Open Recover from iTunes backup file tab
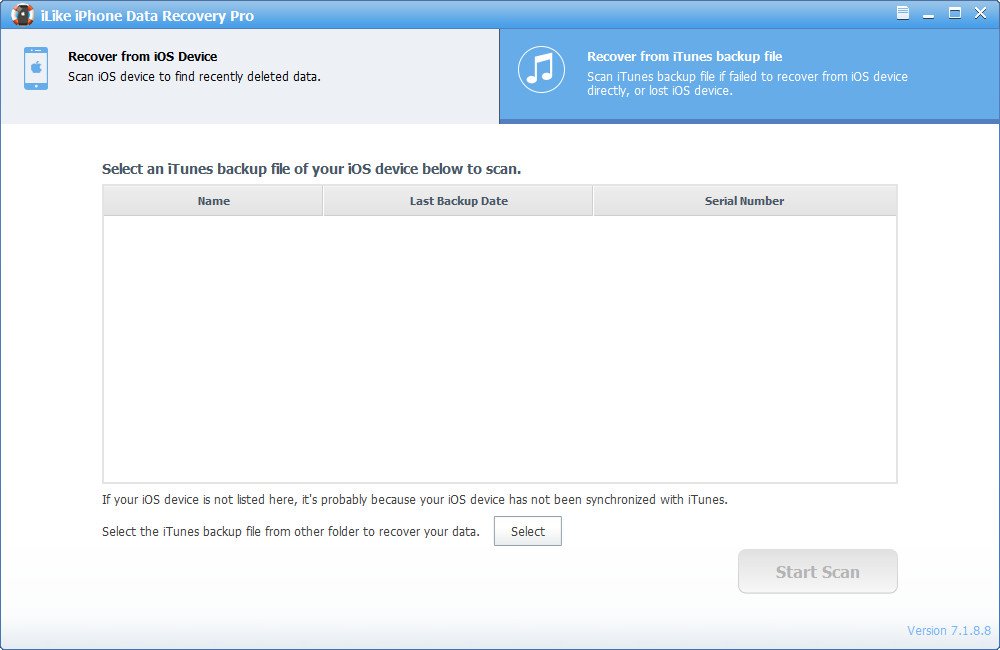This screenshot has height=650, width=1000. (749, 76)
